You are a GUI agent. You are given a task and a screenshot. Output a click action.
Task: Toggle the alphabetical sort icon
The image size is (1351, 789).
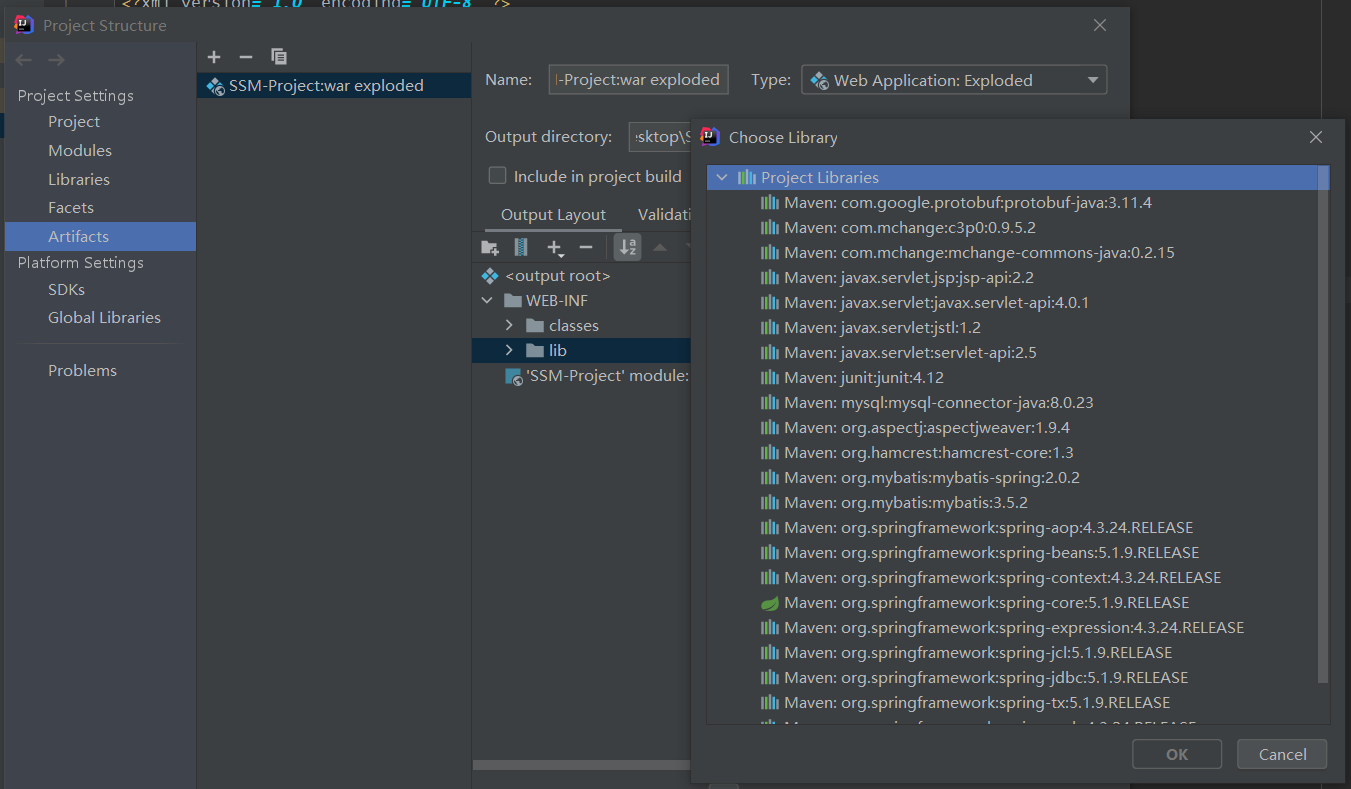click(x=628, y=247)
